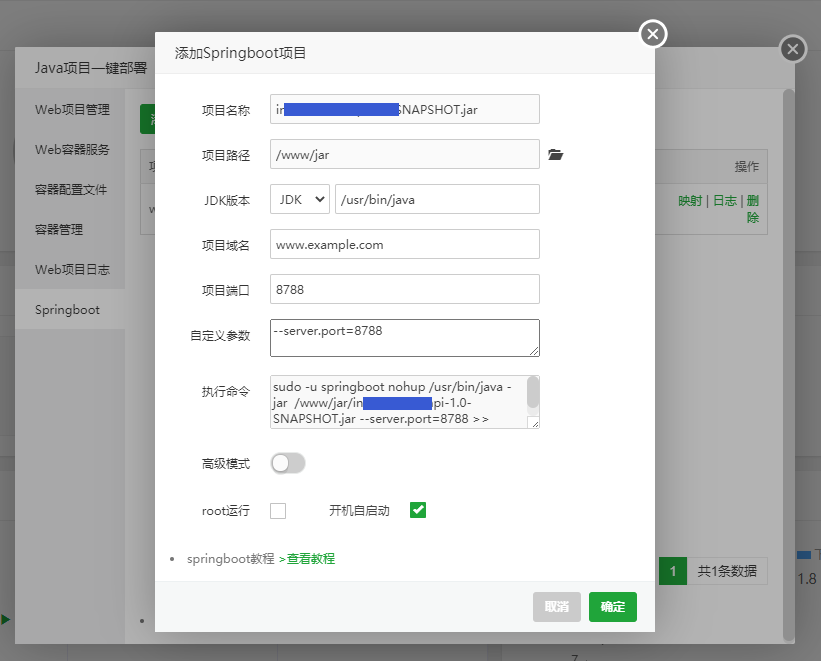Switch to the Springboot section
The width and height of the screenshot is (821, 661).
[x=69, y=309]
